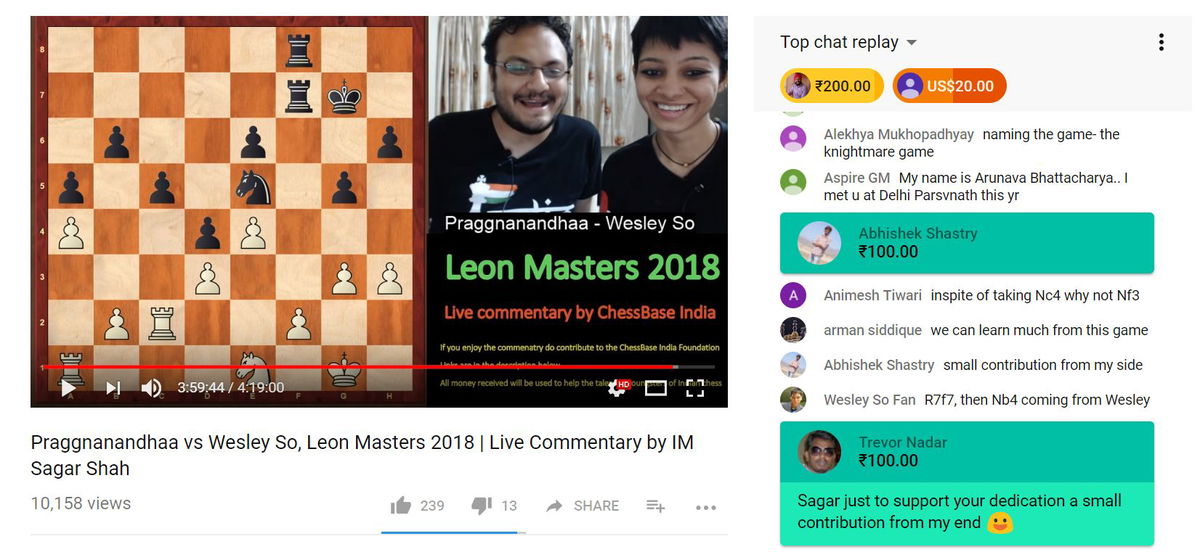Dislike the video with thumbs down
The image size is (1200, 552).
(x=481, y=506)
